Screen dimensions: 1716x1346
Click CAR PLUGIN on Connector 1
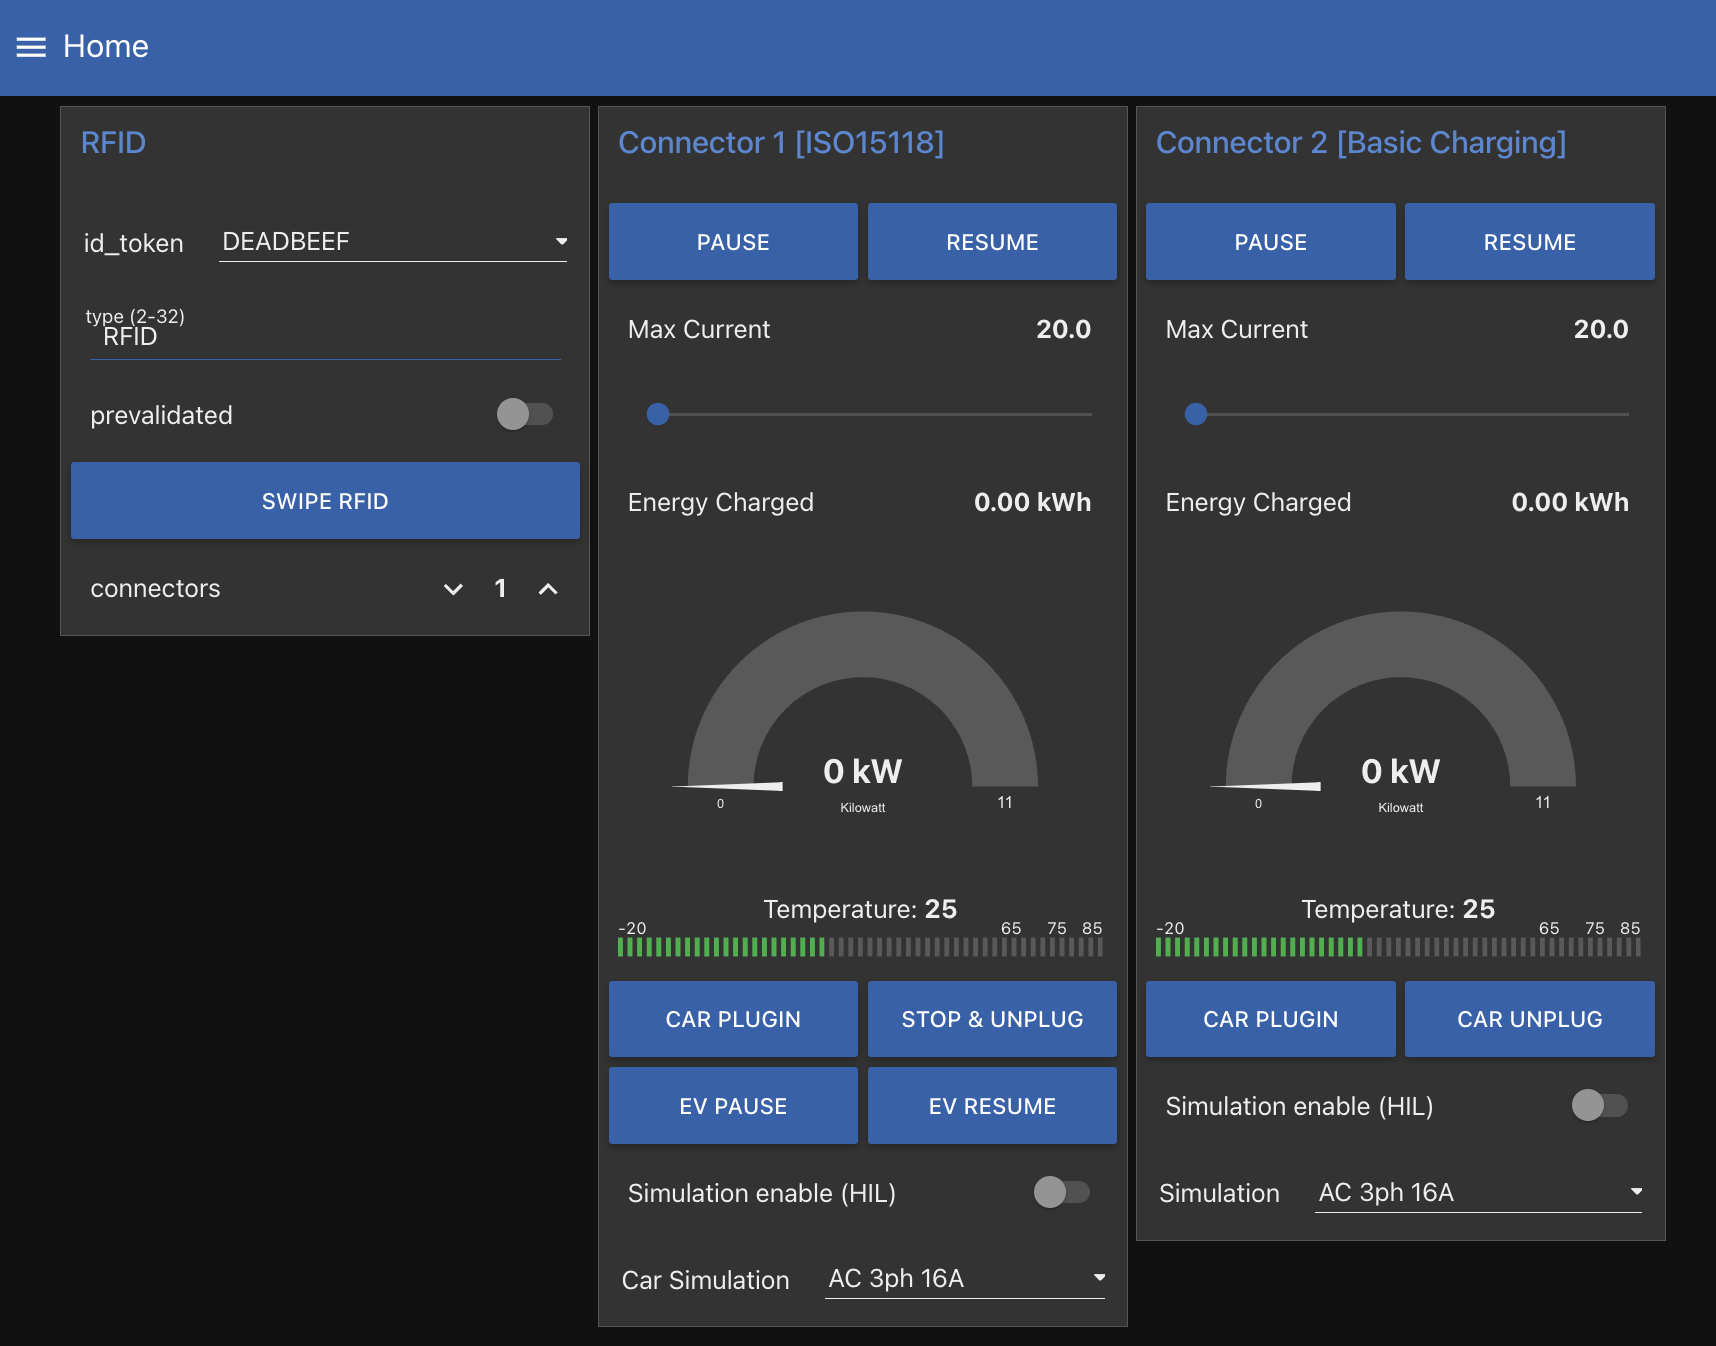pyautogui.click(x=733, y=1019)
